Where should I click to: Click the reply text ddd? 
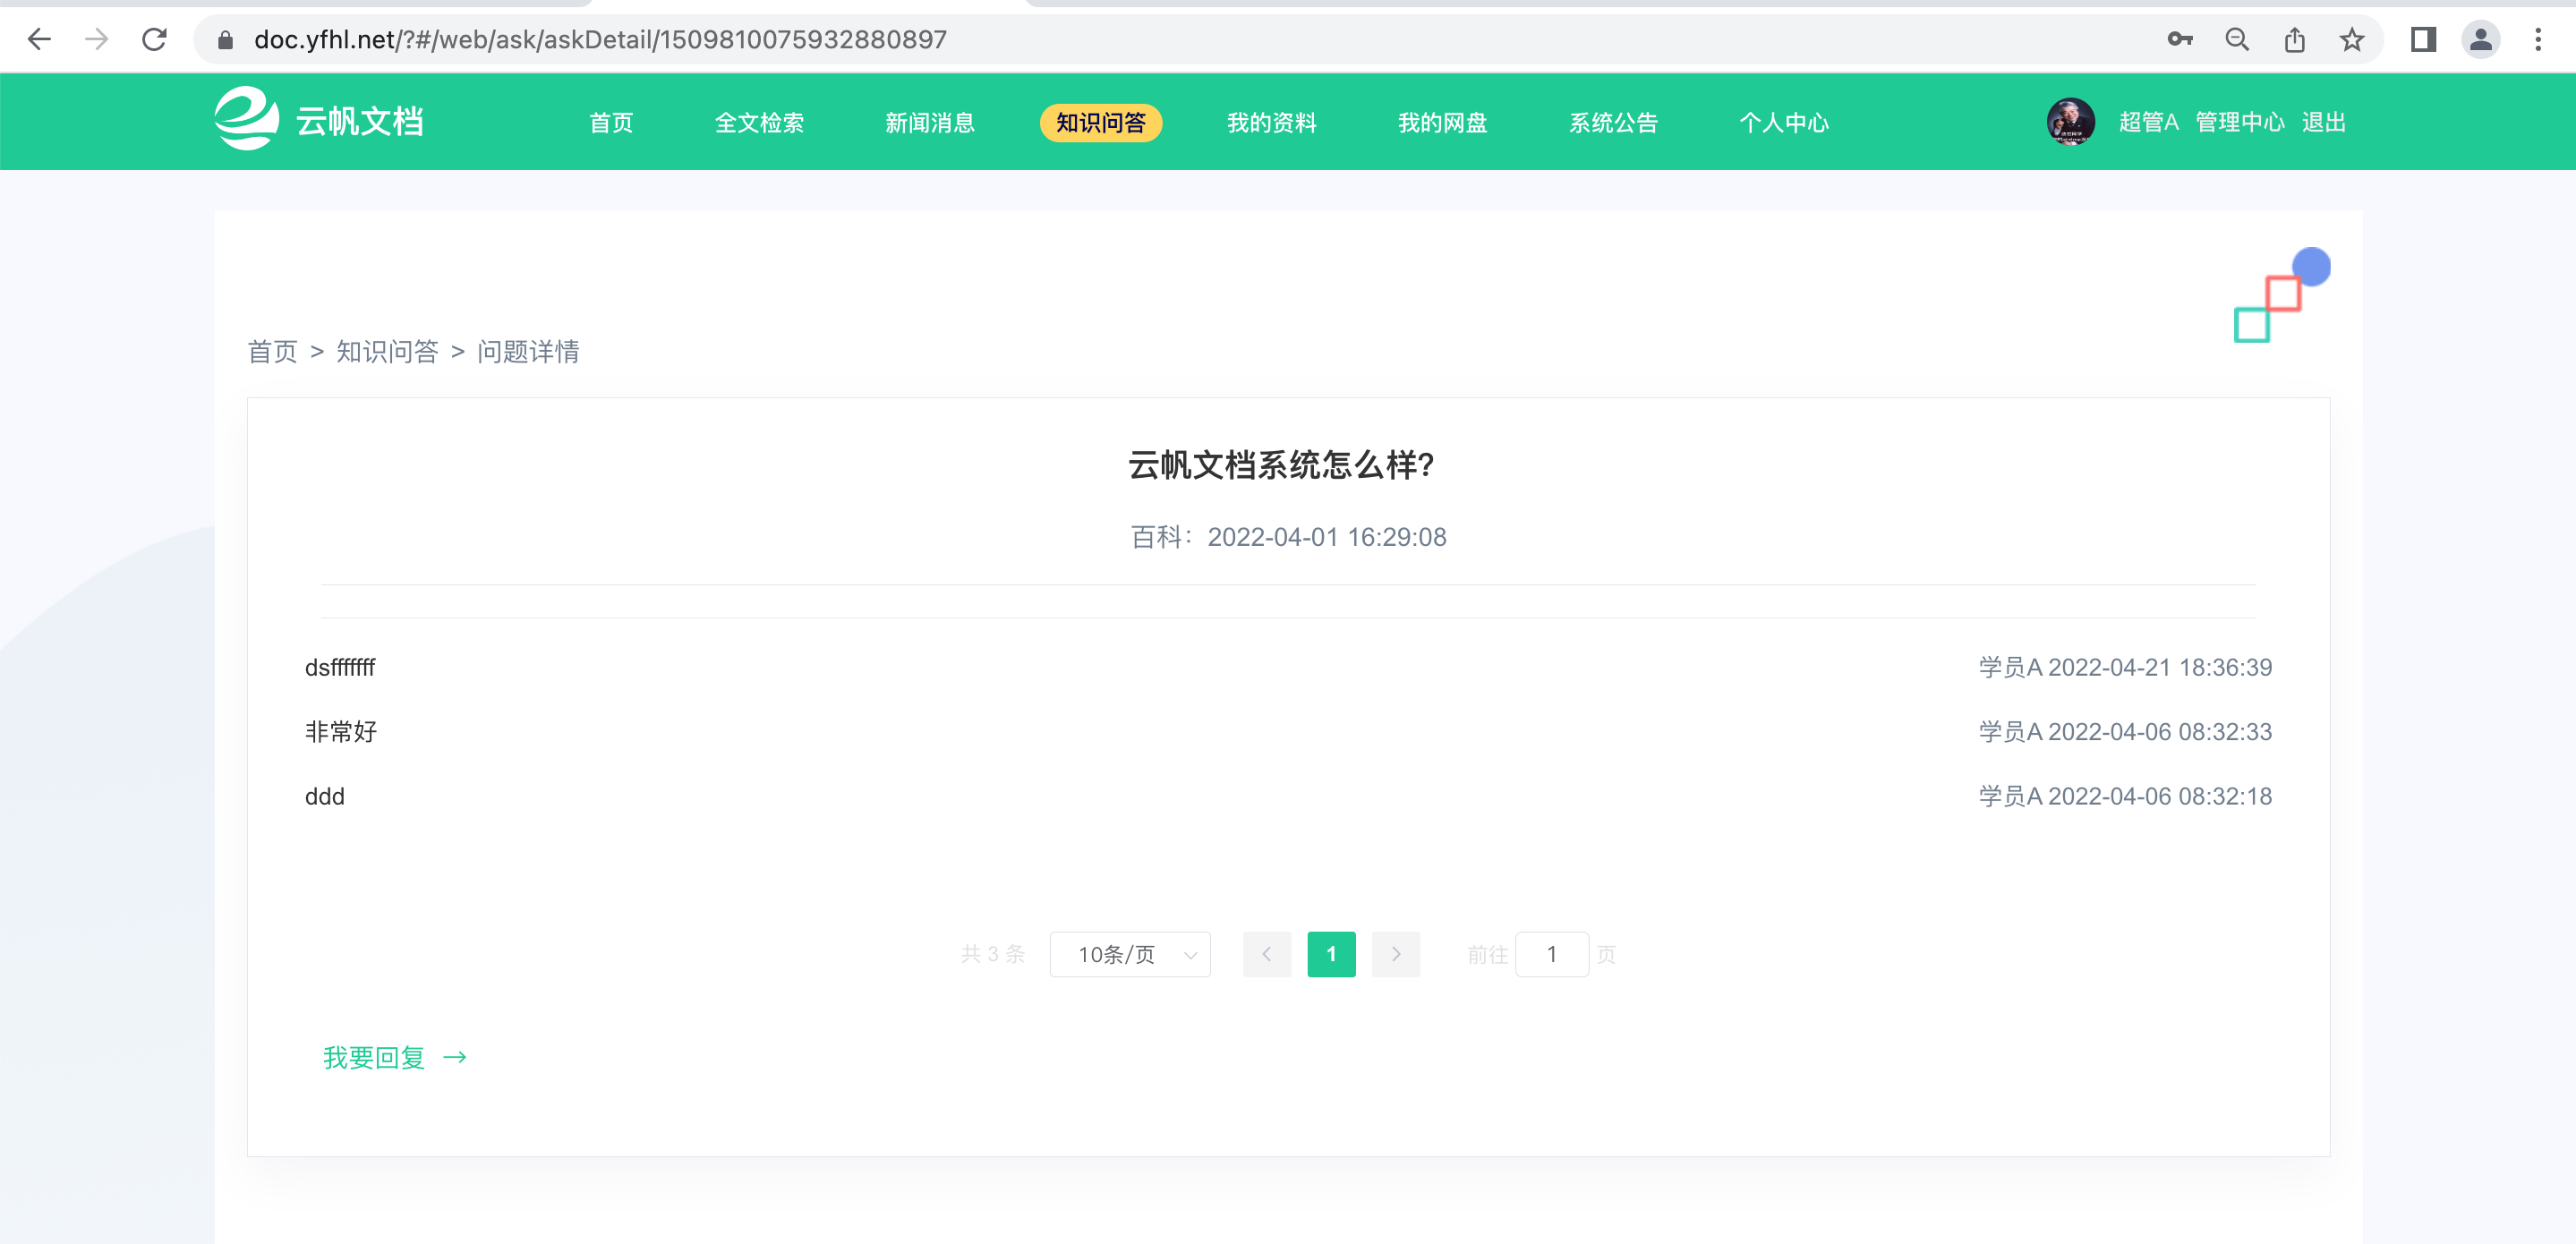coord(325,796)
